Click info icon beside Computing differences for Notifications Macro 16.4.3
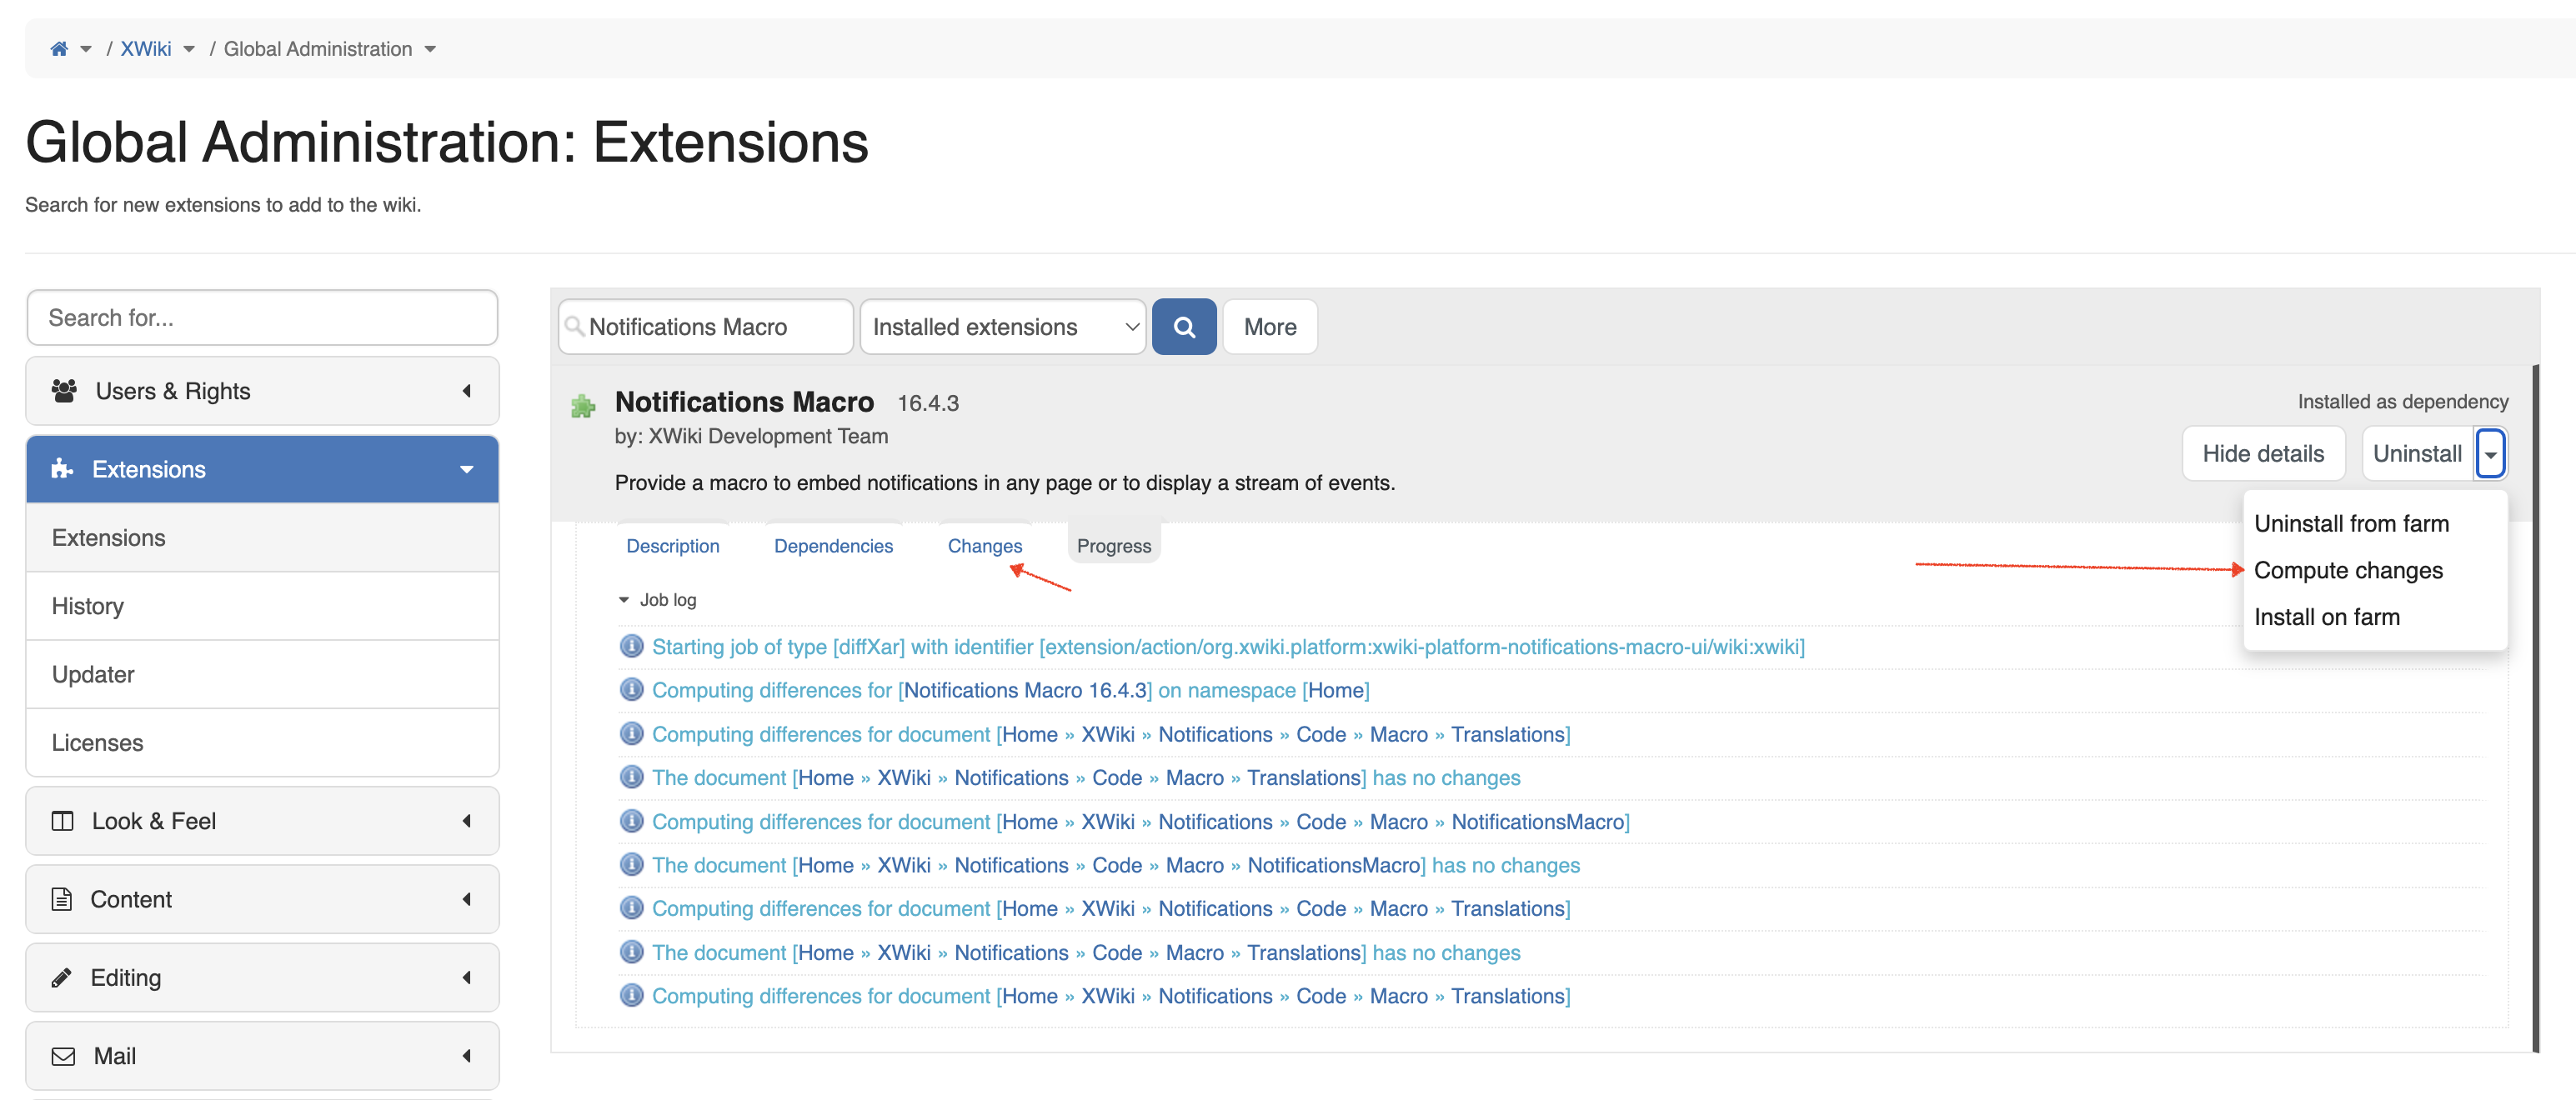Screen dimensions: 2576x1100 [632, 689]
